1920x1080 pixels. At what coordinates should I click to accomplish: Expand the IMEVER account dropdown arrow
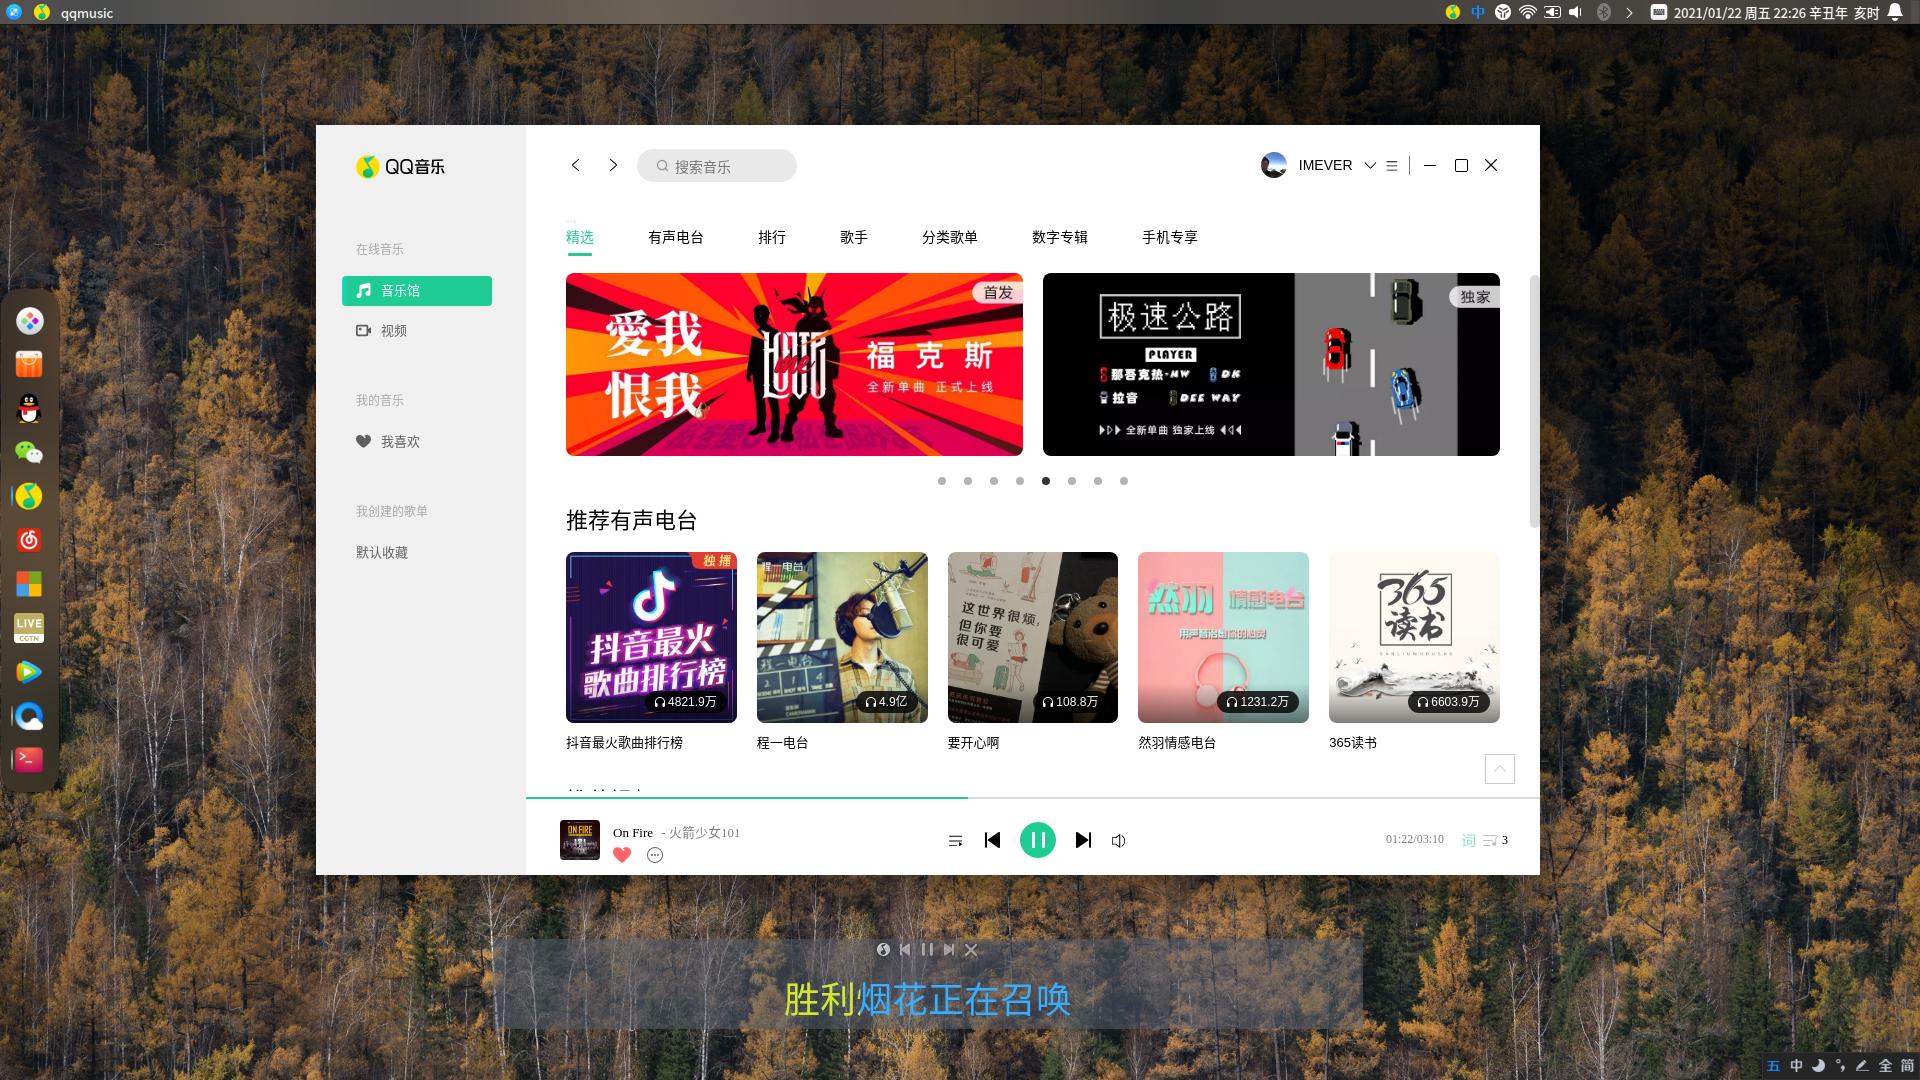click(1370, 166)
